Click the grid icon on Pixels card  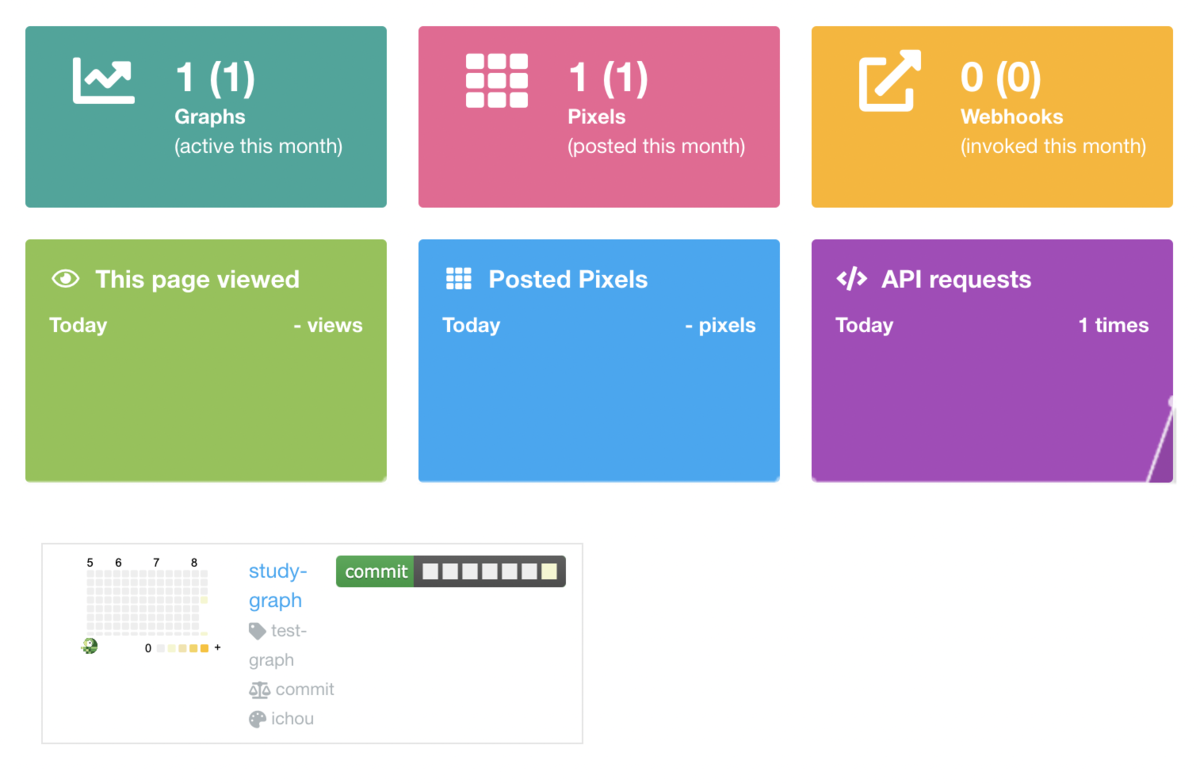pyautogui.click(x=497, y=81)
